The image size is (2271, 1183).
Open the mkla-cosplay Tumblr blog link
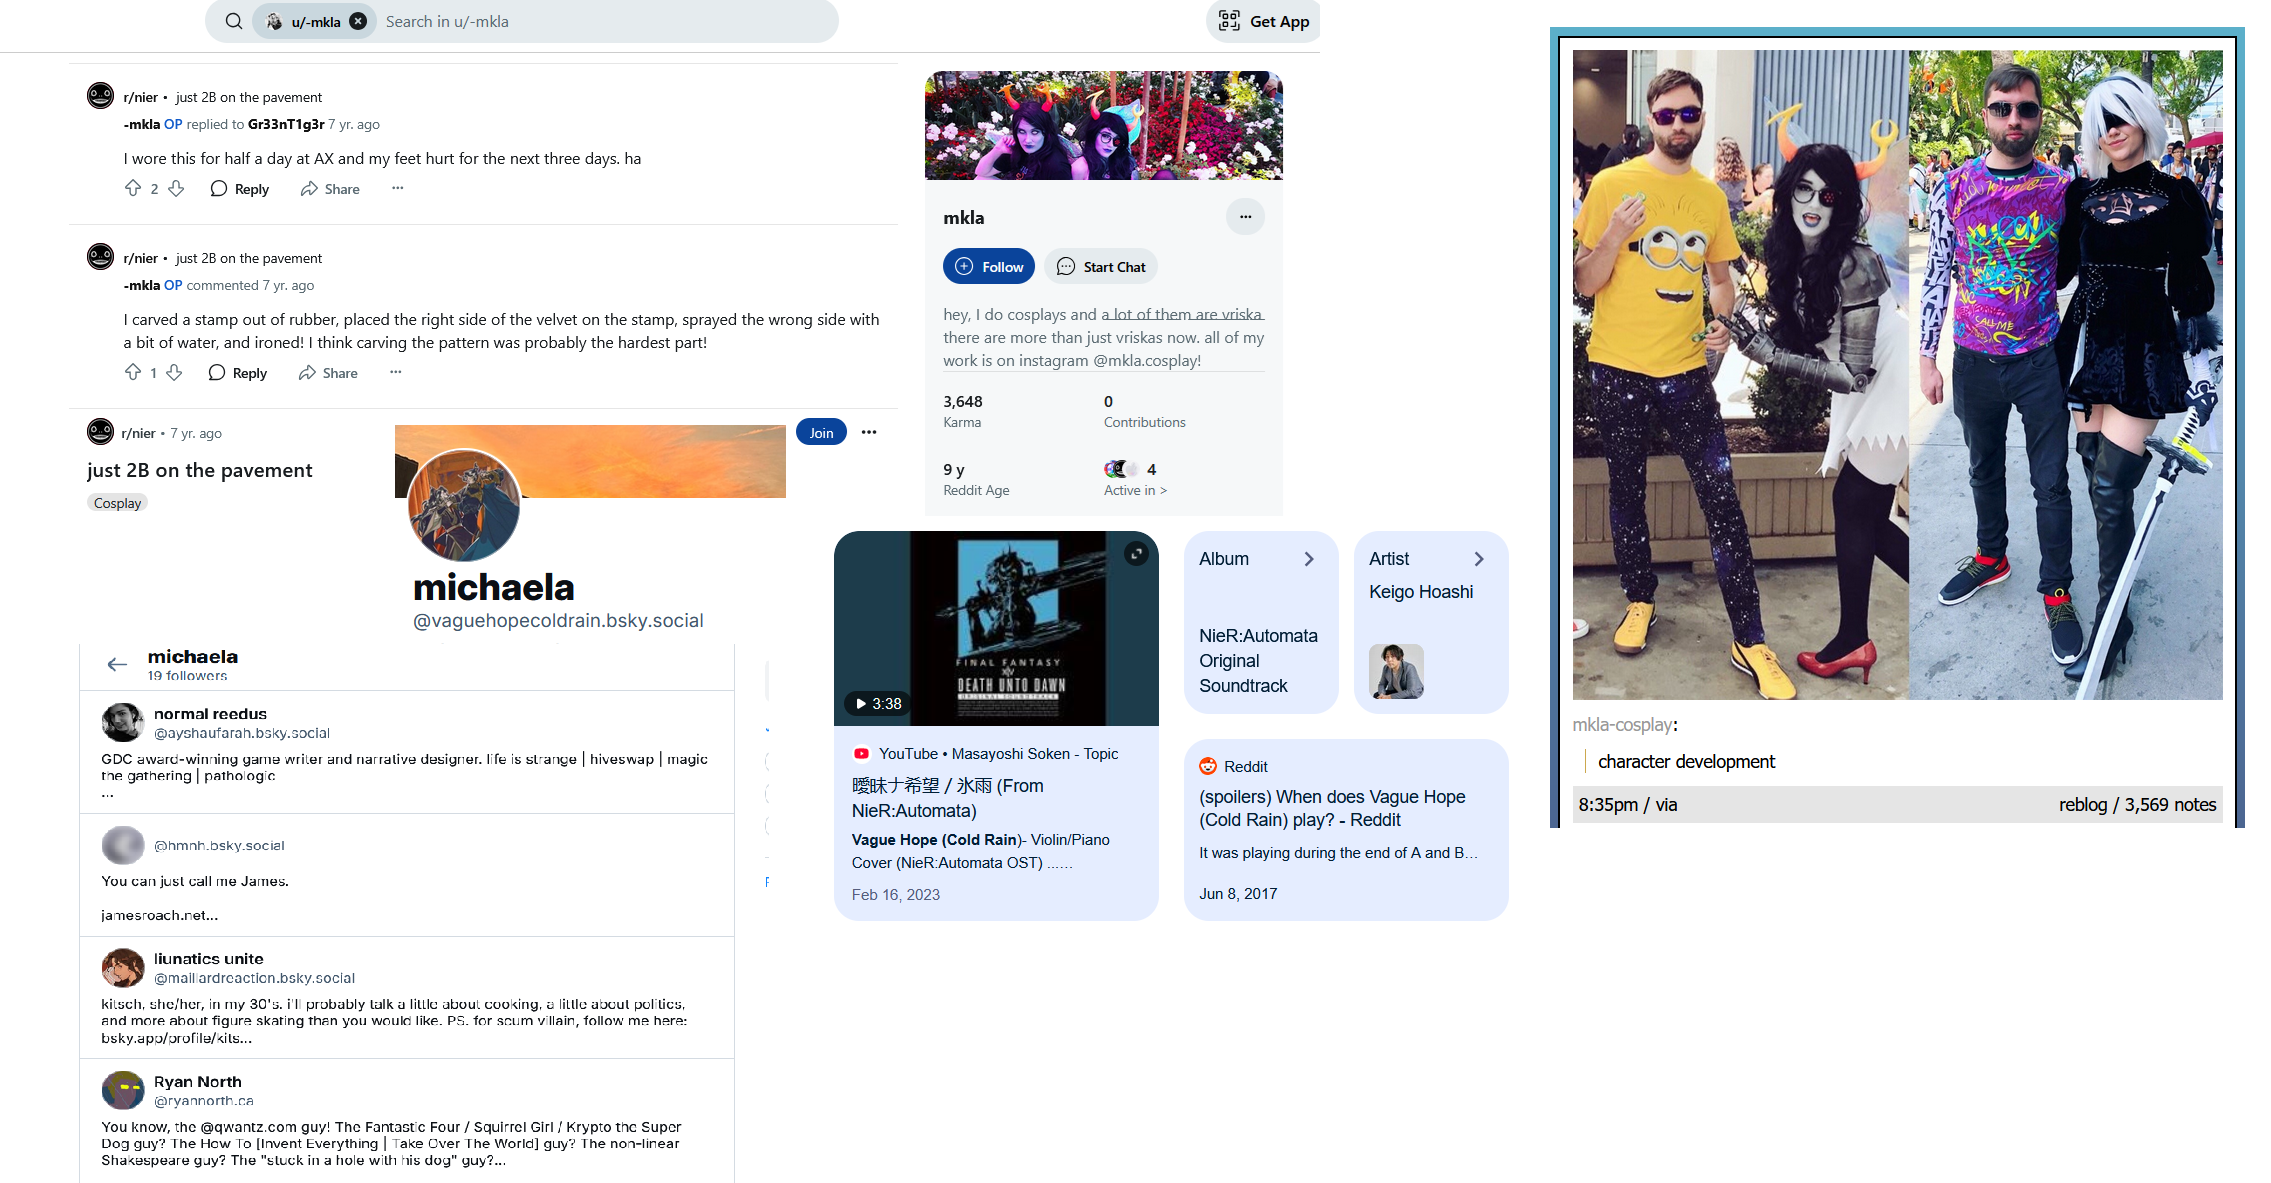[1622, 725]
